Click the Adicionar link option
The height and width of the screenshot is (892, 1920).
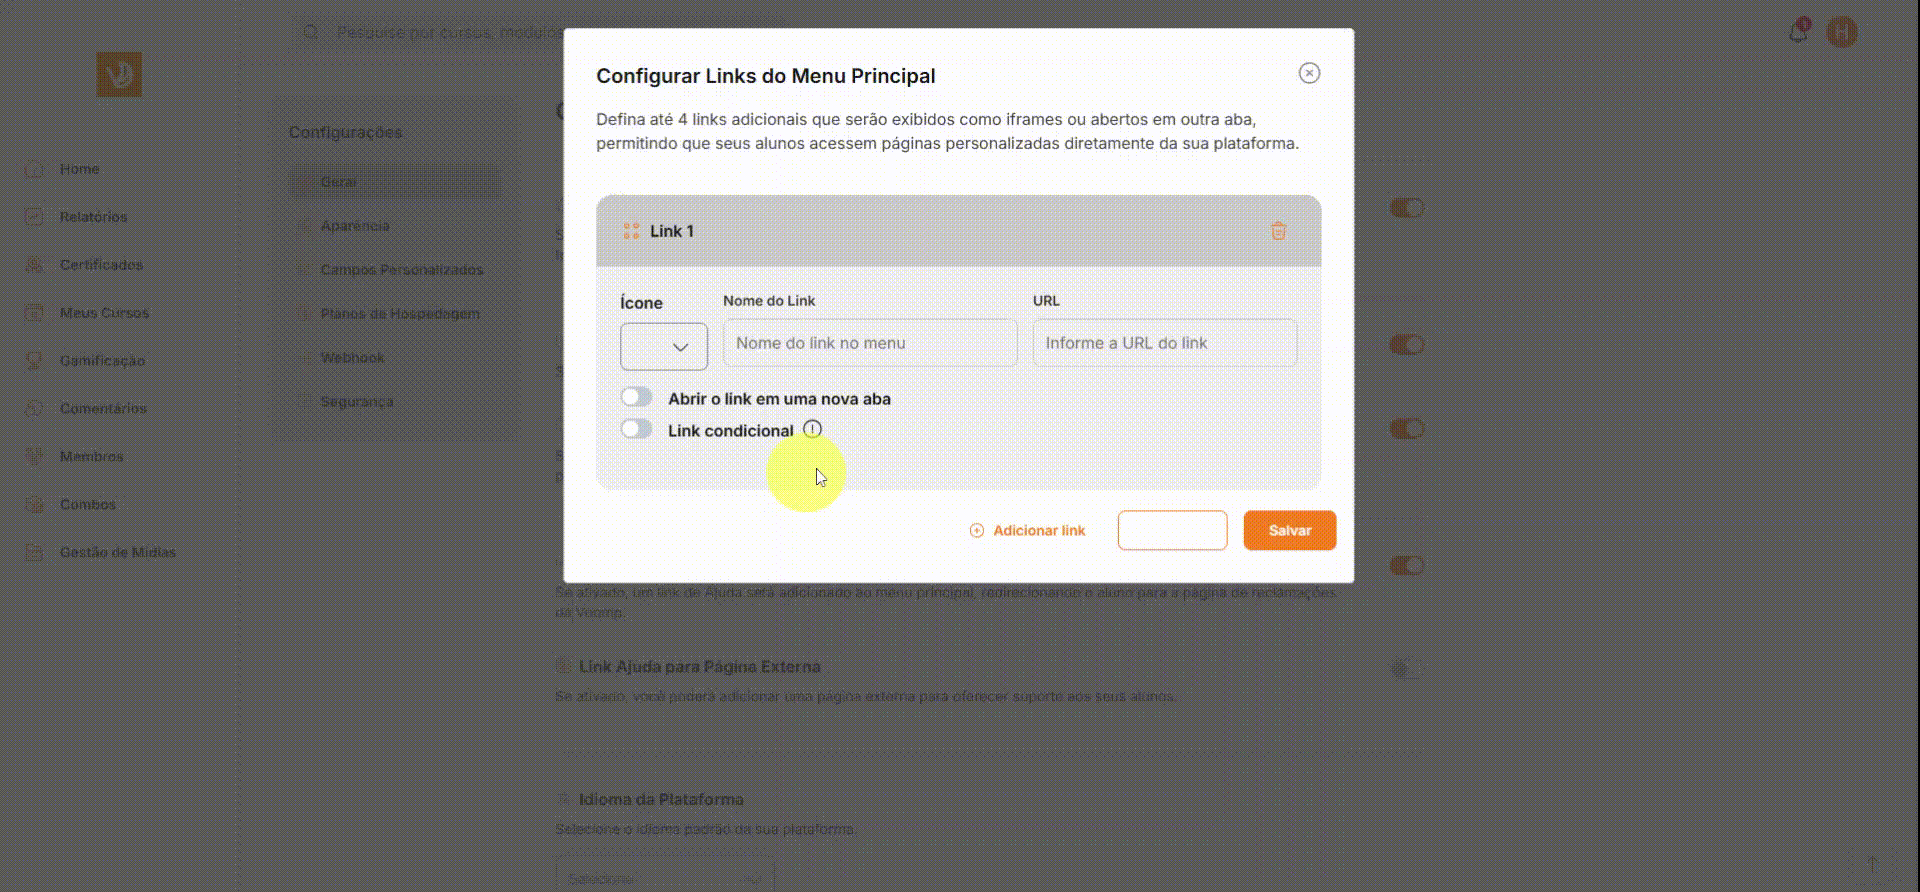pyautogui.click(x=1028, y=531)
